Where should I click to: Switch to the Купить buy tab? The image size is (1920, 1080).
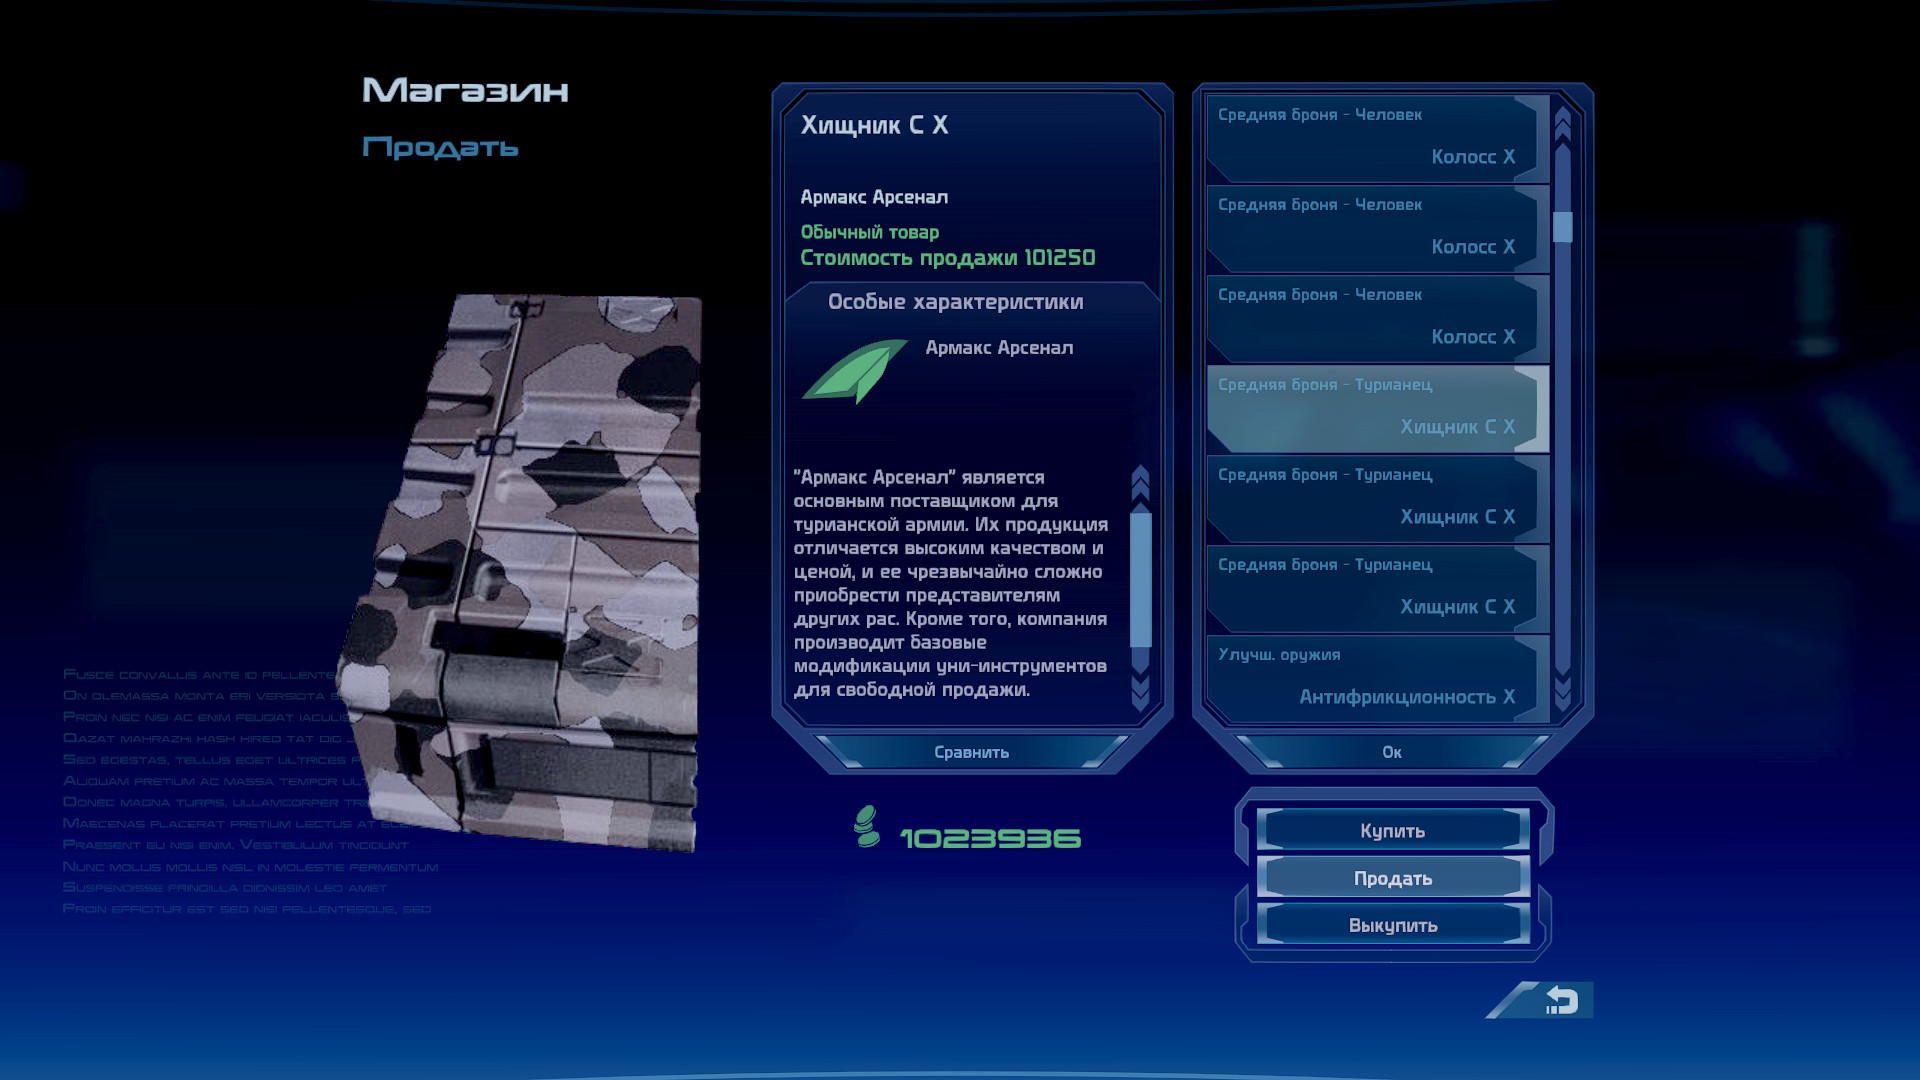click(1392, 831)
